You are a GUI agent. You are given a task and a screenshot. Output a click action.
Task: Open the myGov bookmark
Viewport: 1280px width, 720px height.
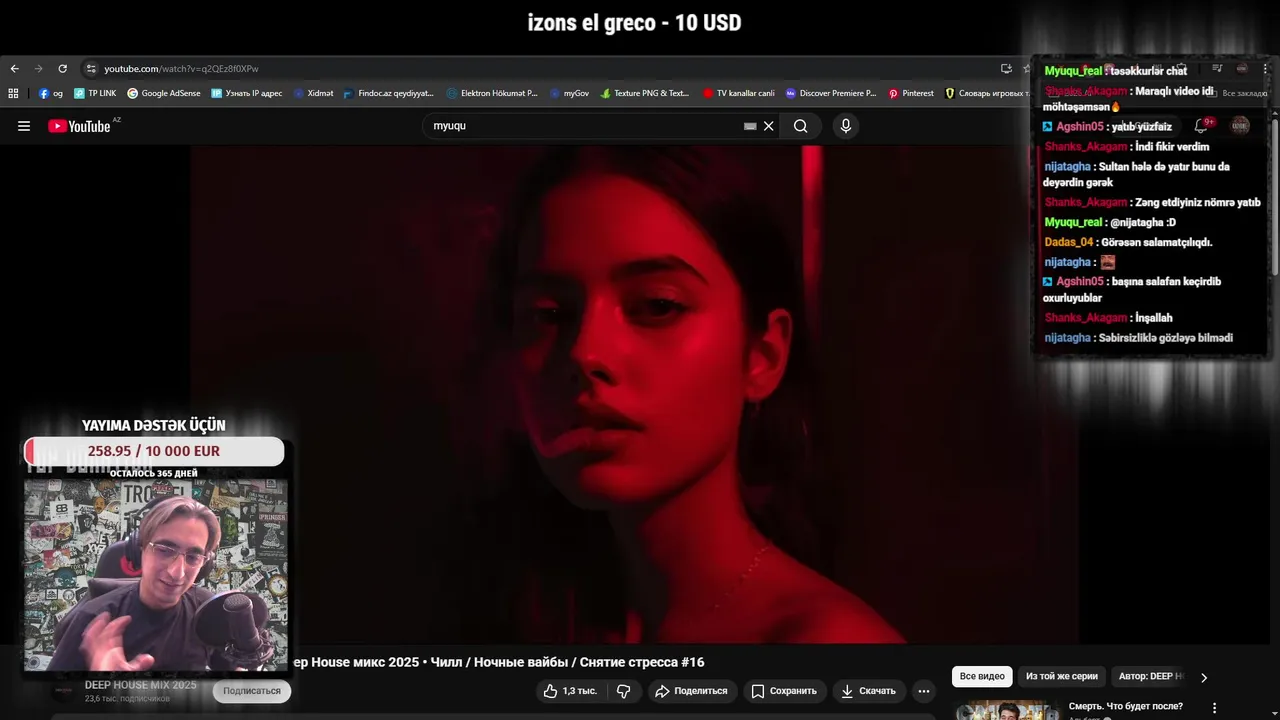click(x=570, y=93)
